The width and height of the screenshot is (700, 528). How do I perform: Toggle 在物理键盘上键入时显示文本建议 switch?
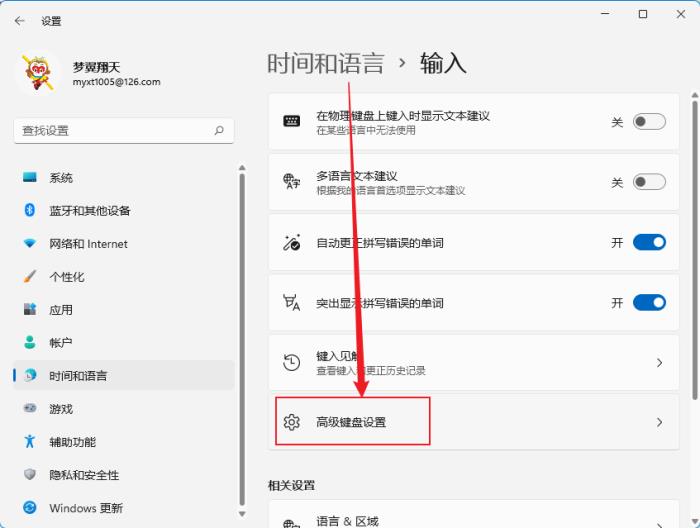[648, 122]
